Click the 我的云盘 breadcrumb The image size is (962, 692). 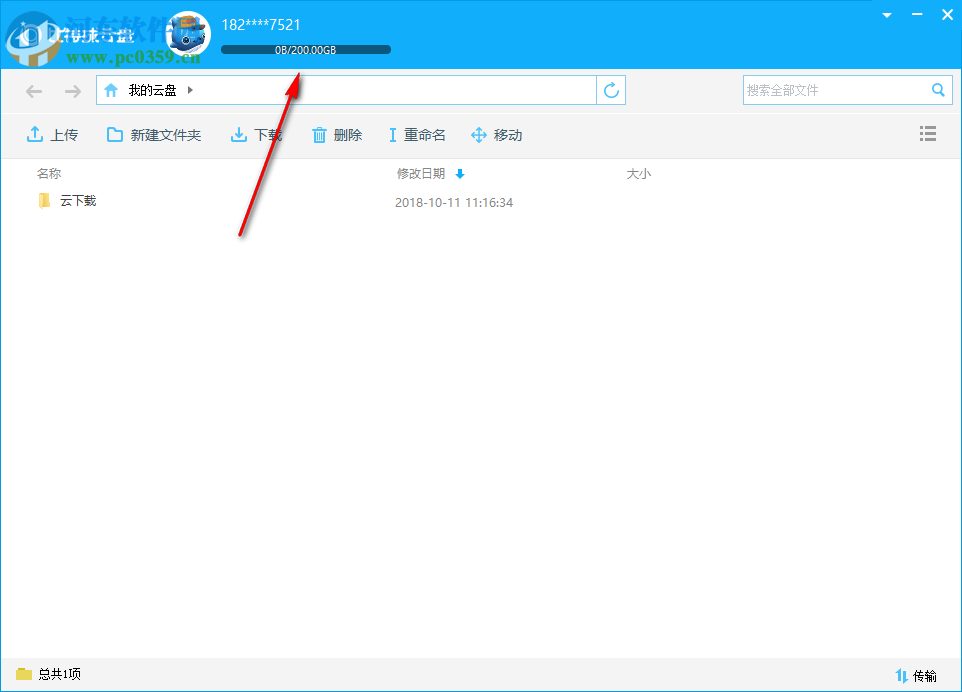(x=152, y=90)
